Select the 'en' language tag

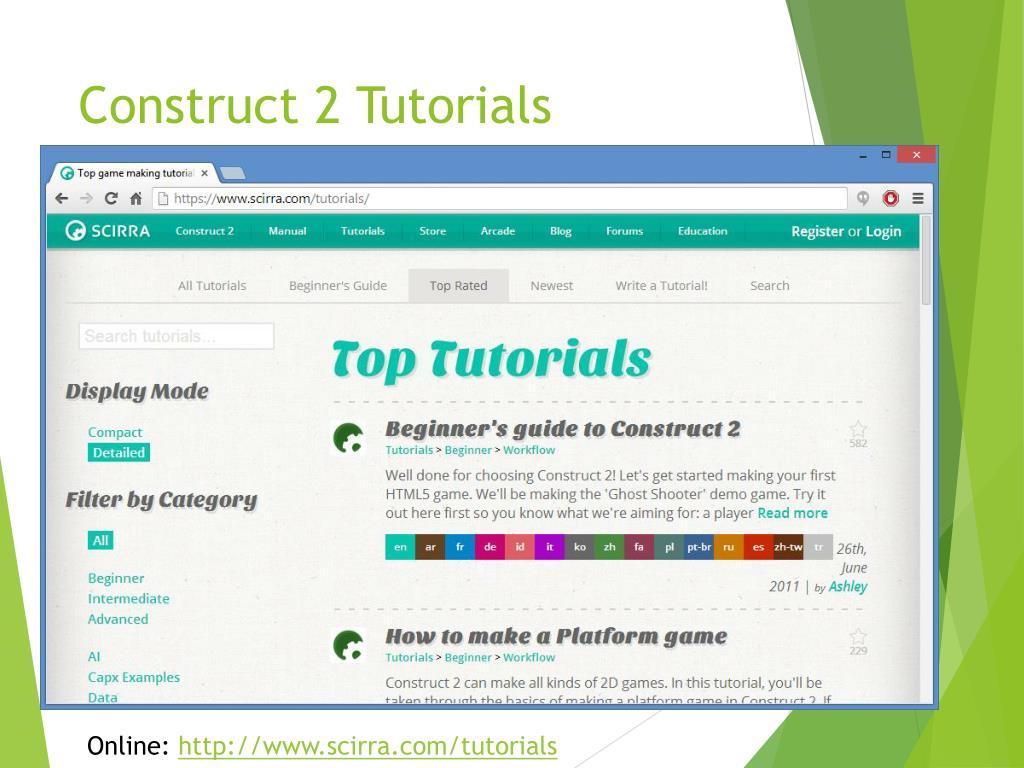(x=400, y=547)
